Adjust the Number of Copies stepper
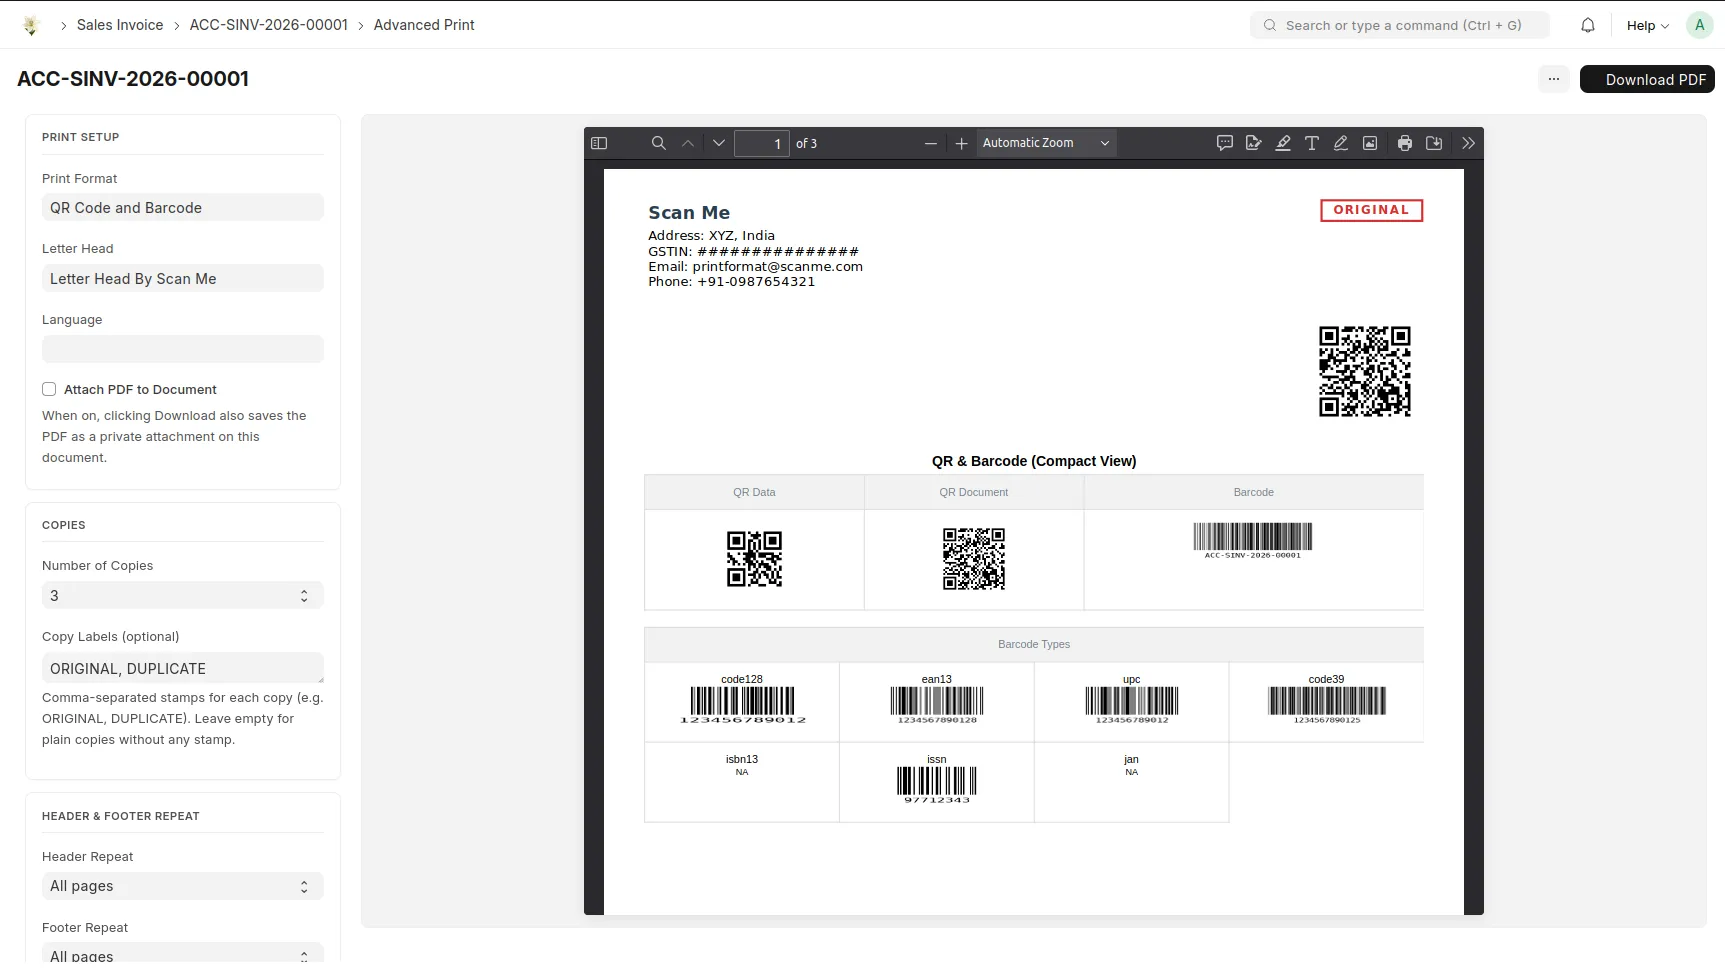The height and width of the screenshot is (969, 1725). point(304,595)
